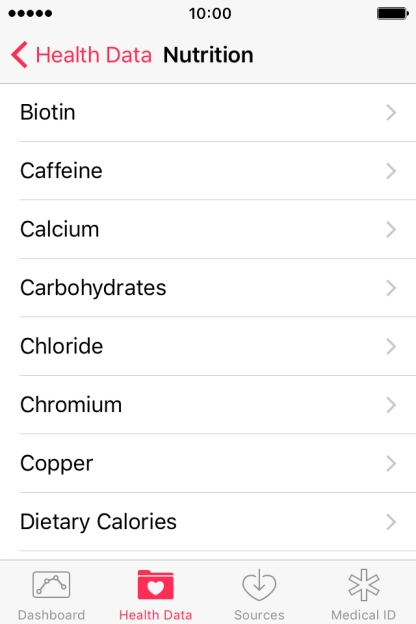Switch to the Dashboard tab label
This screenshot has width=416, height=624.
click(51, 615)
